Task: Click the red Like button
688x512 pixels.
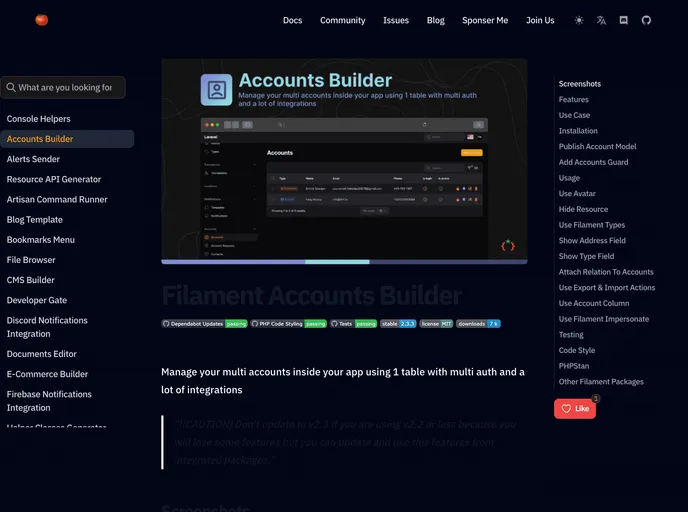Action: [575, 408]
